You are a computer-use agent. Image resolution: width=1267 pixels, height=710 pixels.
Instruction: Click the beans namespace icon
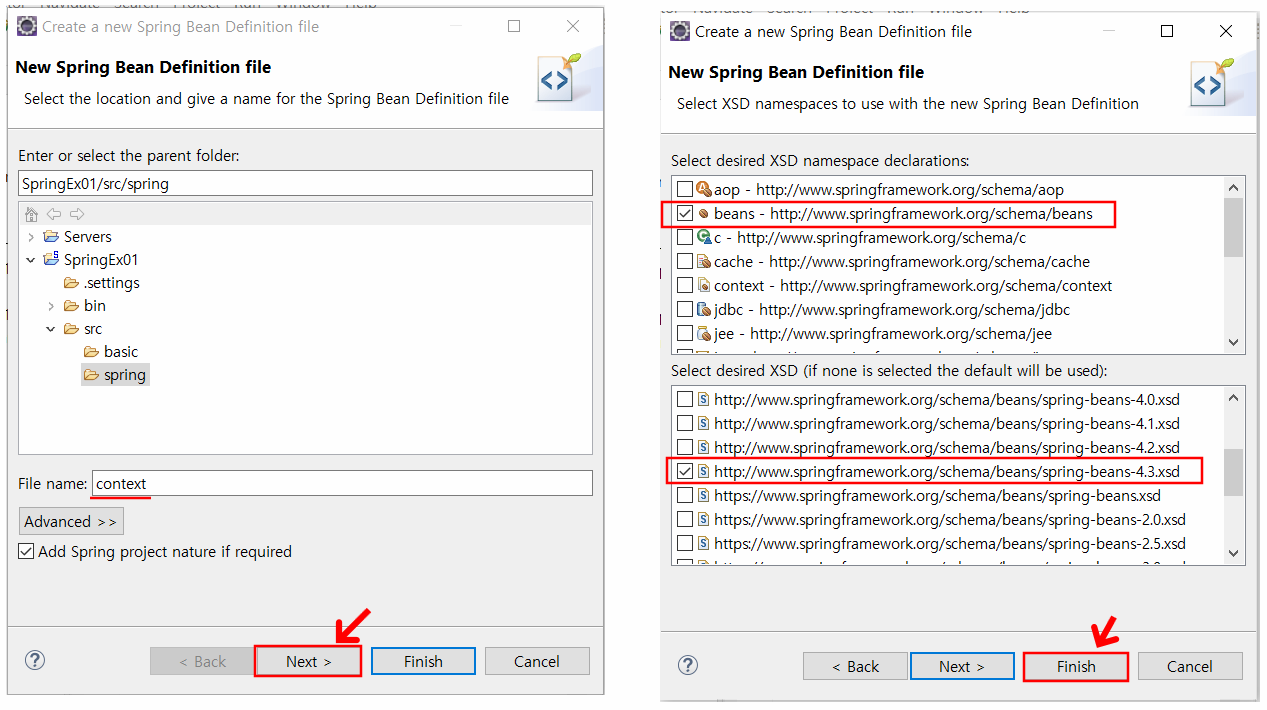(x=703, y=214)
